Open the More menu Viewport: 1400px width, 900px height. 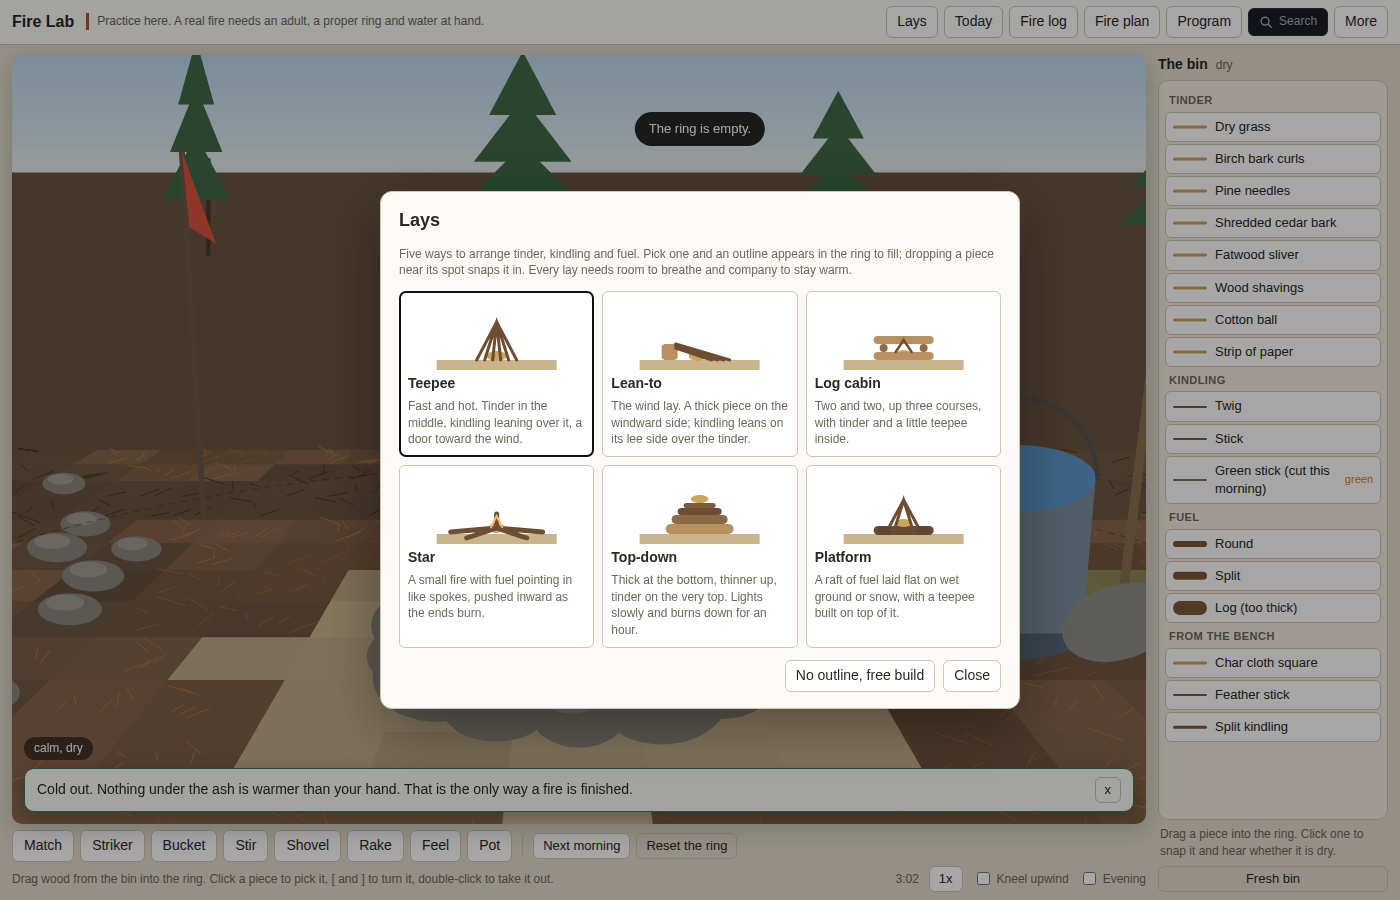pyautogui.click(x=1361, y=22)
